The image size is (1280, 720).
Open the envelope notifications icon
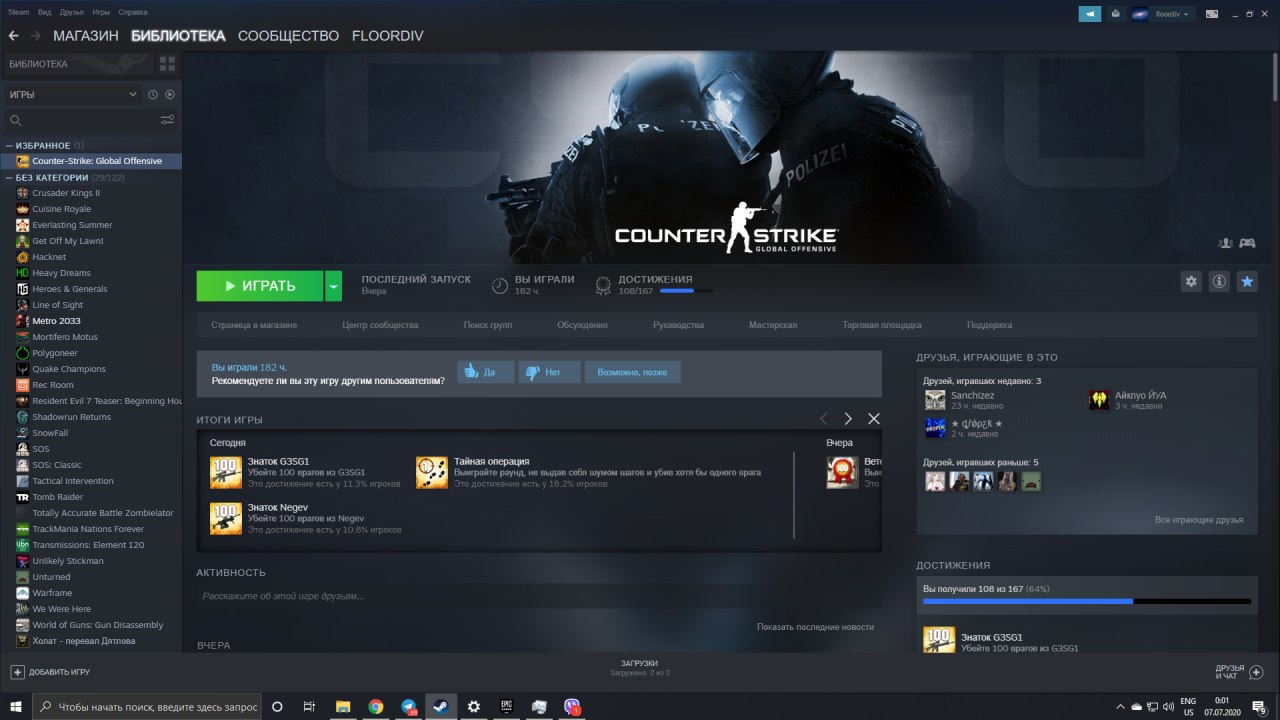[1115, 14]
